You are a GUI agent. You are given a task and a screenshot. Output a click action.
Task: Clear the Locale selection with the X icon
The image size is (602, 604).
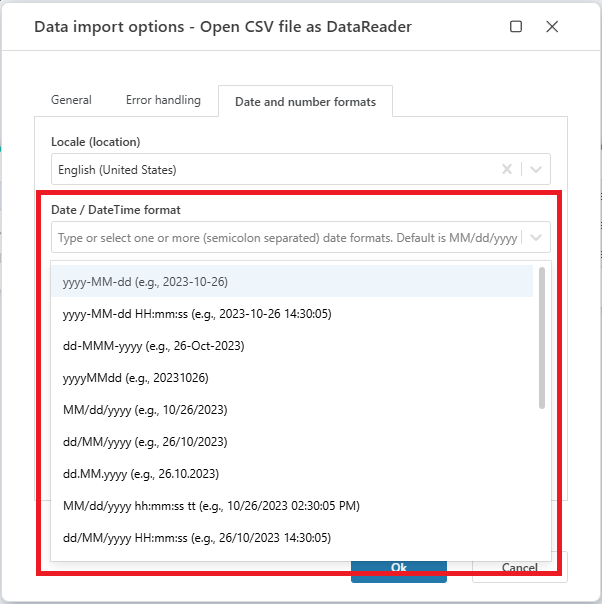coord(507,169)
